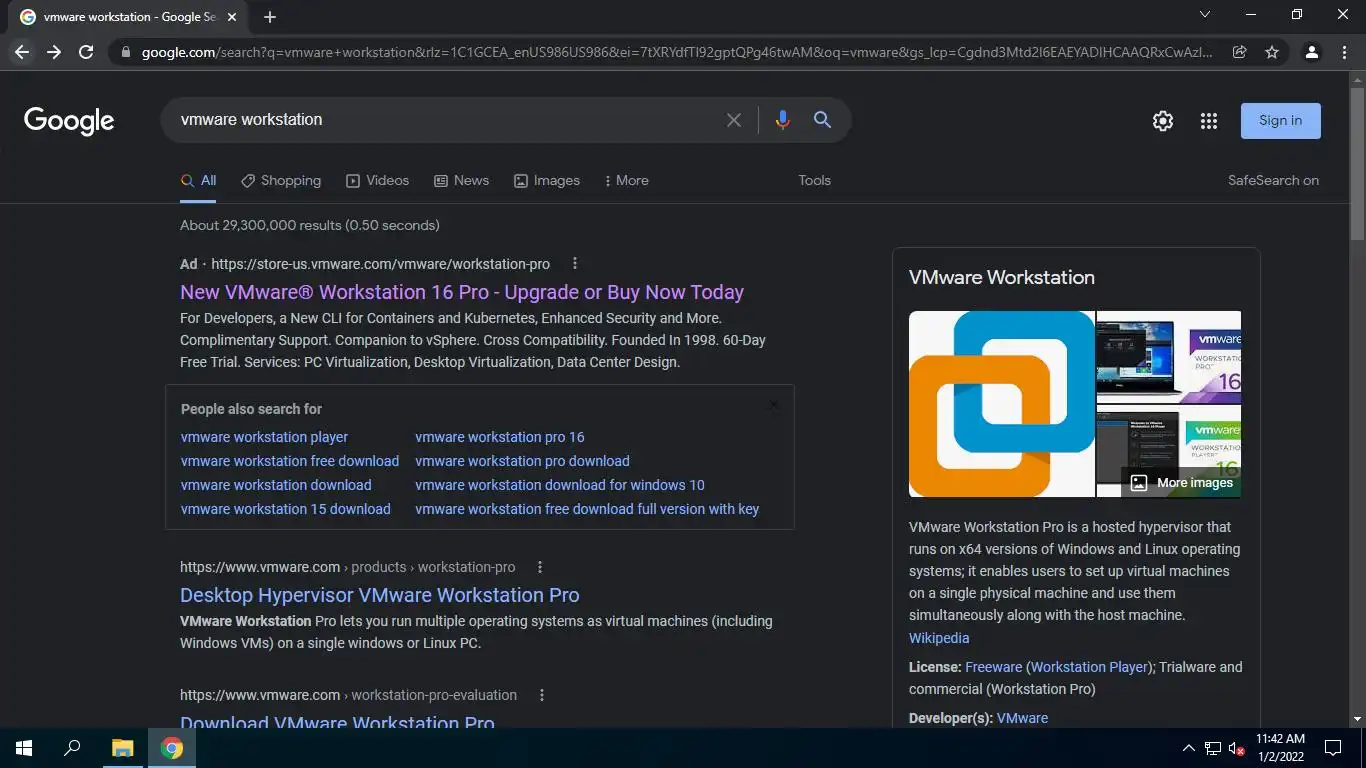Screen dimensions: 1366x768
Task: View site lock icon in address bar
Action: coord(125,52)
